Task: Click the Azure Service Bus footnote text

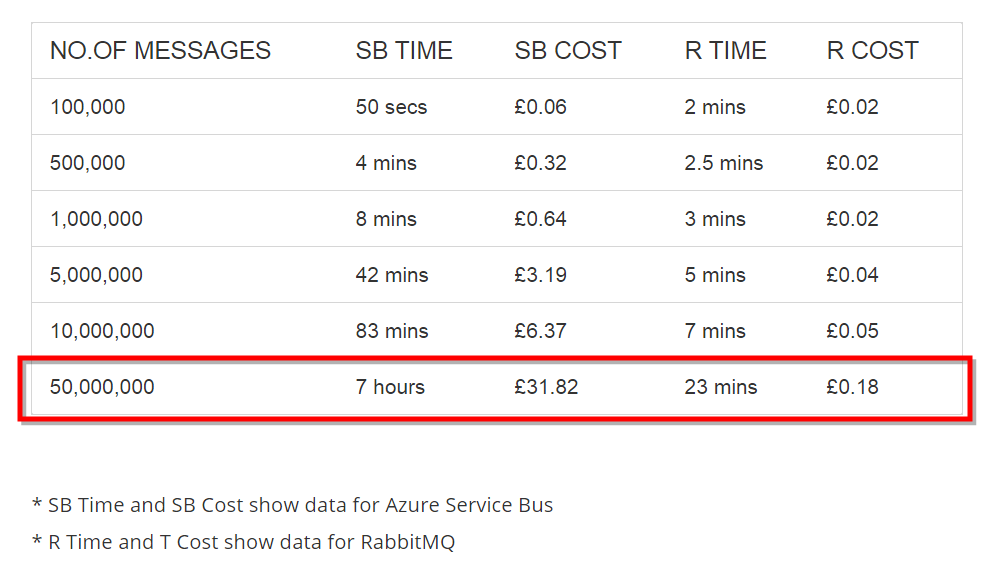Action: click(x=293, y=505)
